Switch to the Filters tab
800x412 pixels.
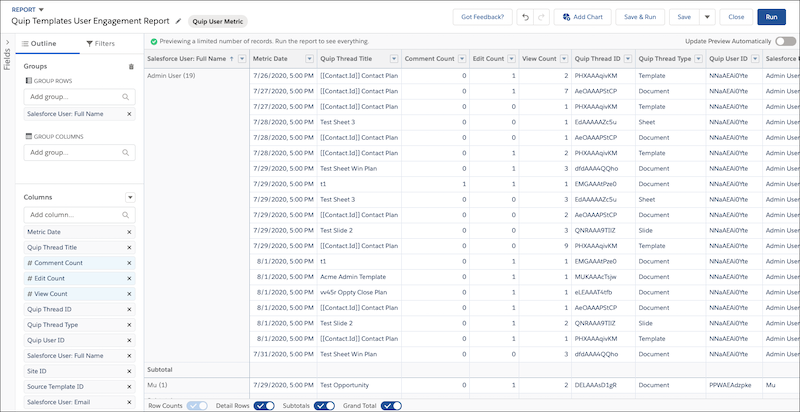101,44
